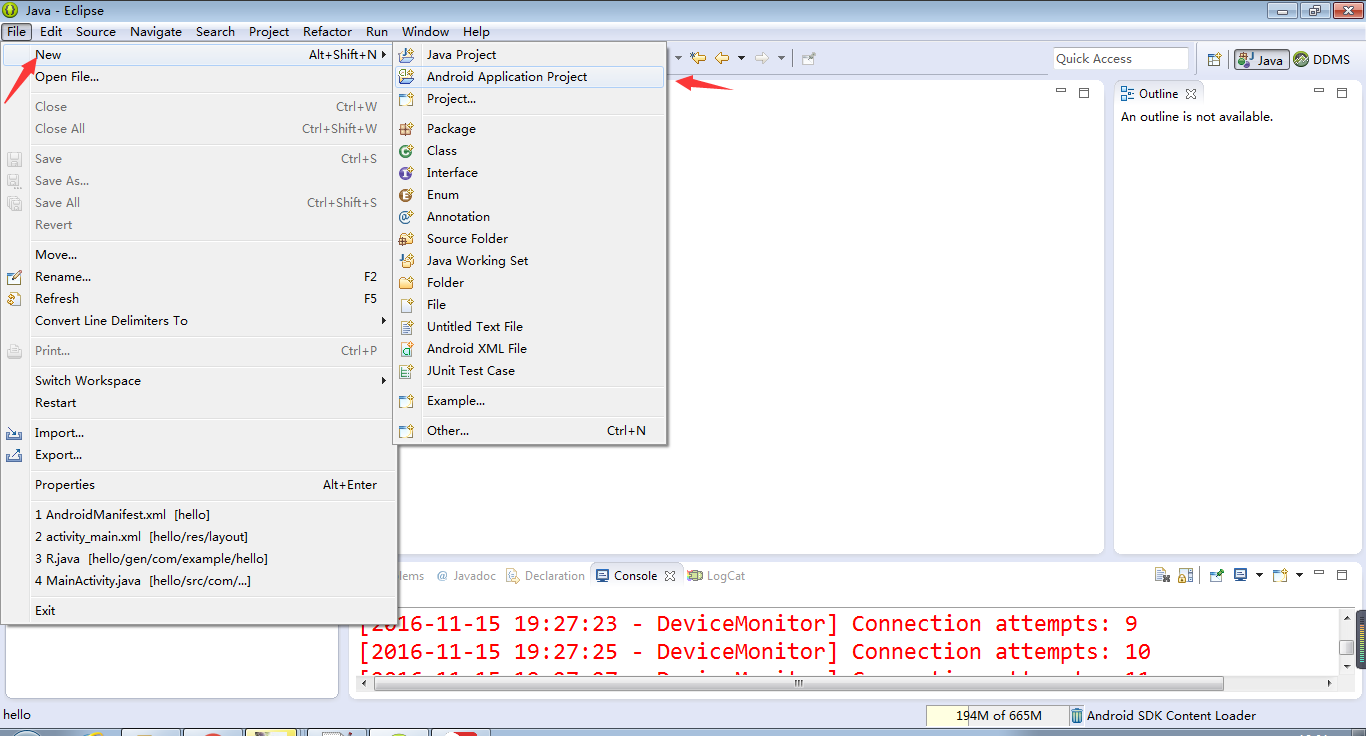
Task: Run garbage collector trash icon
Action: pyautogui.click(x=1076, y=715)
